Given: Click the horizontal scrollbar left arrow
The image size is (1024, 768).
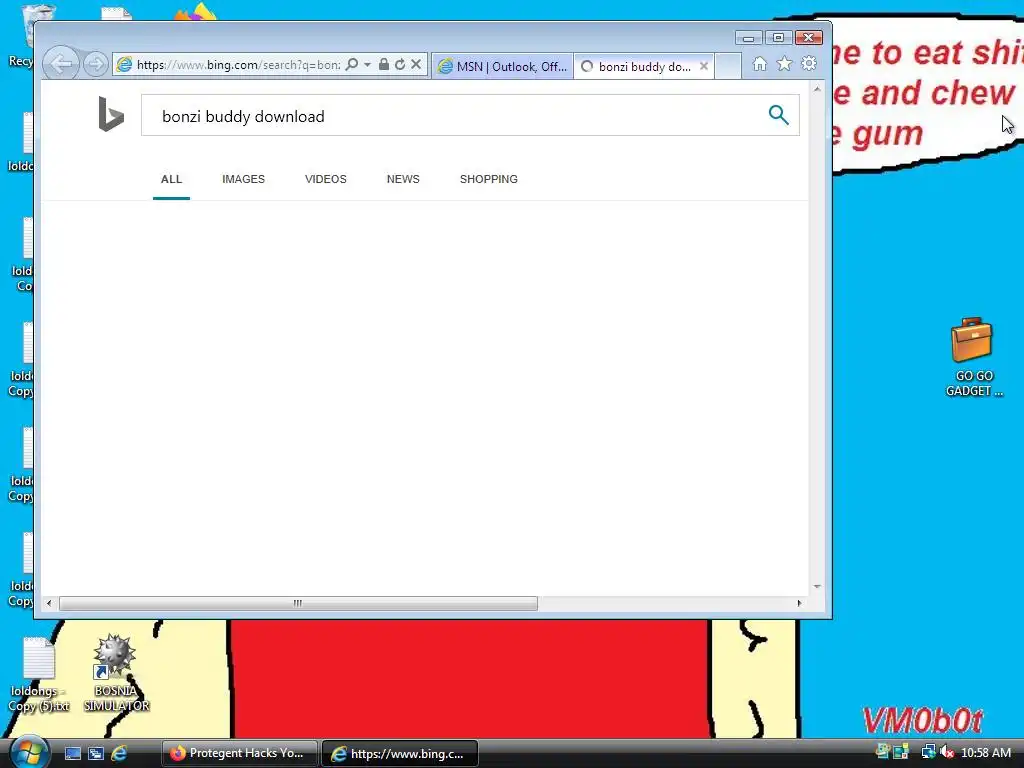Looking at the screenshot, I should pos(49,603).
